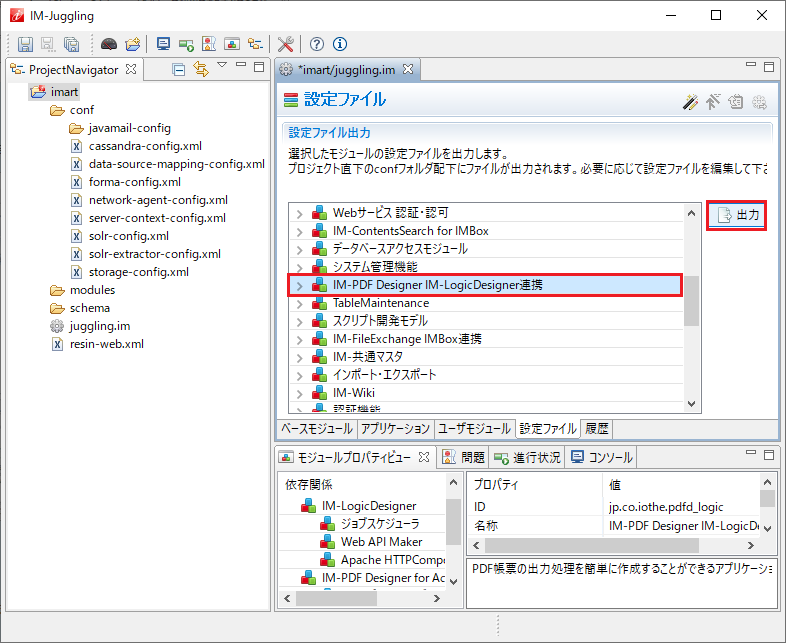Open the 進行状況 view tab
Viewport: 786px width, 643px height.
coord(527,457)
